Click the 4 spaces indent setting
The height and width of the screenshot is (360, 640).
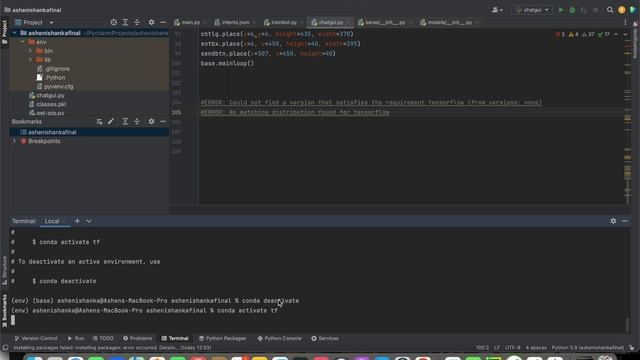536,348
